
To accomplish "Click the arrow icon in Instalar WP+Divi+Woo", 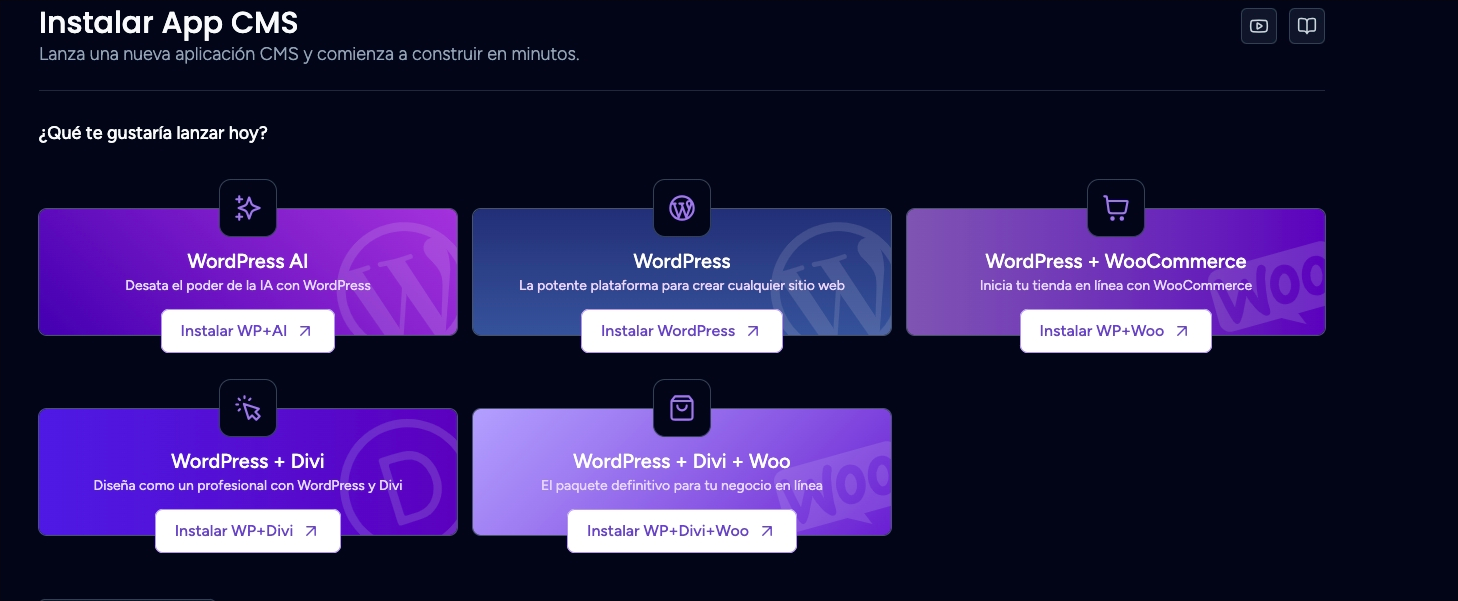I will pyautogui.click(x=767, y=531).
